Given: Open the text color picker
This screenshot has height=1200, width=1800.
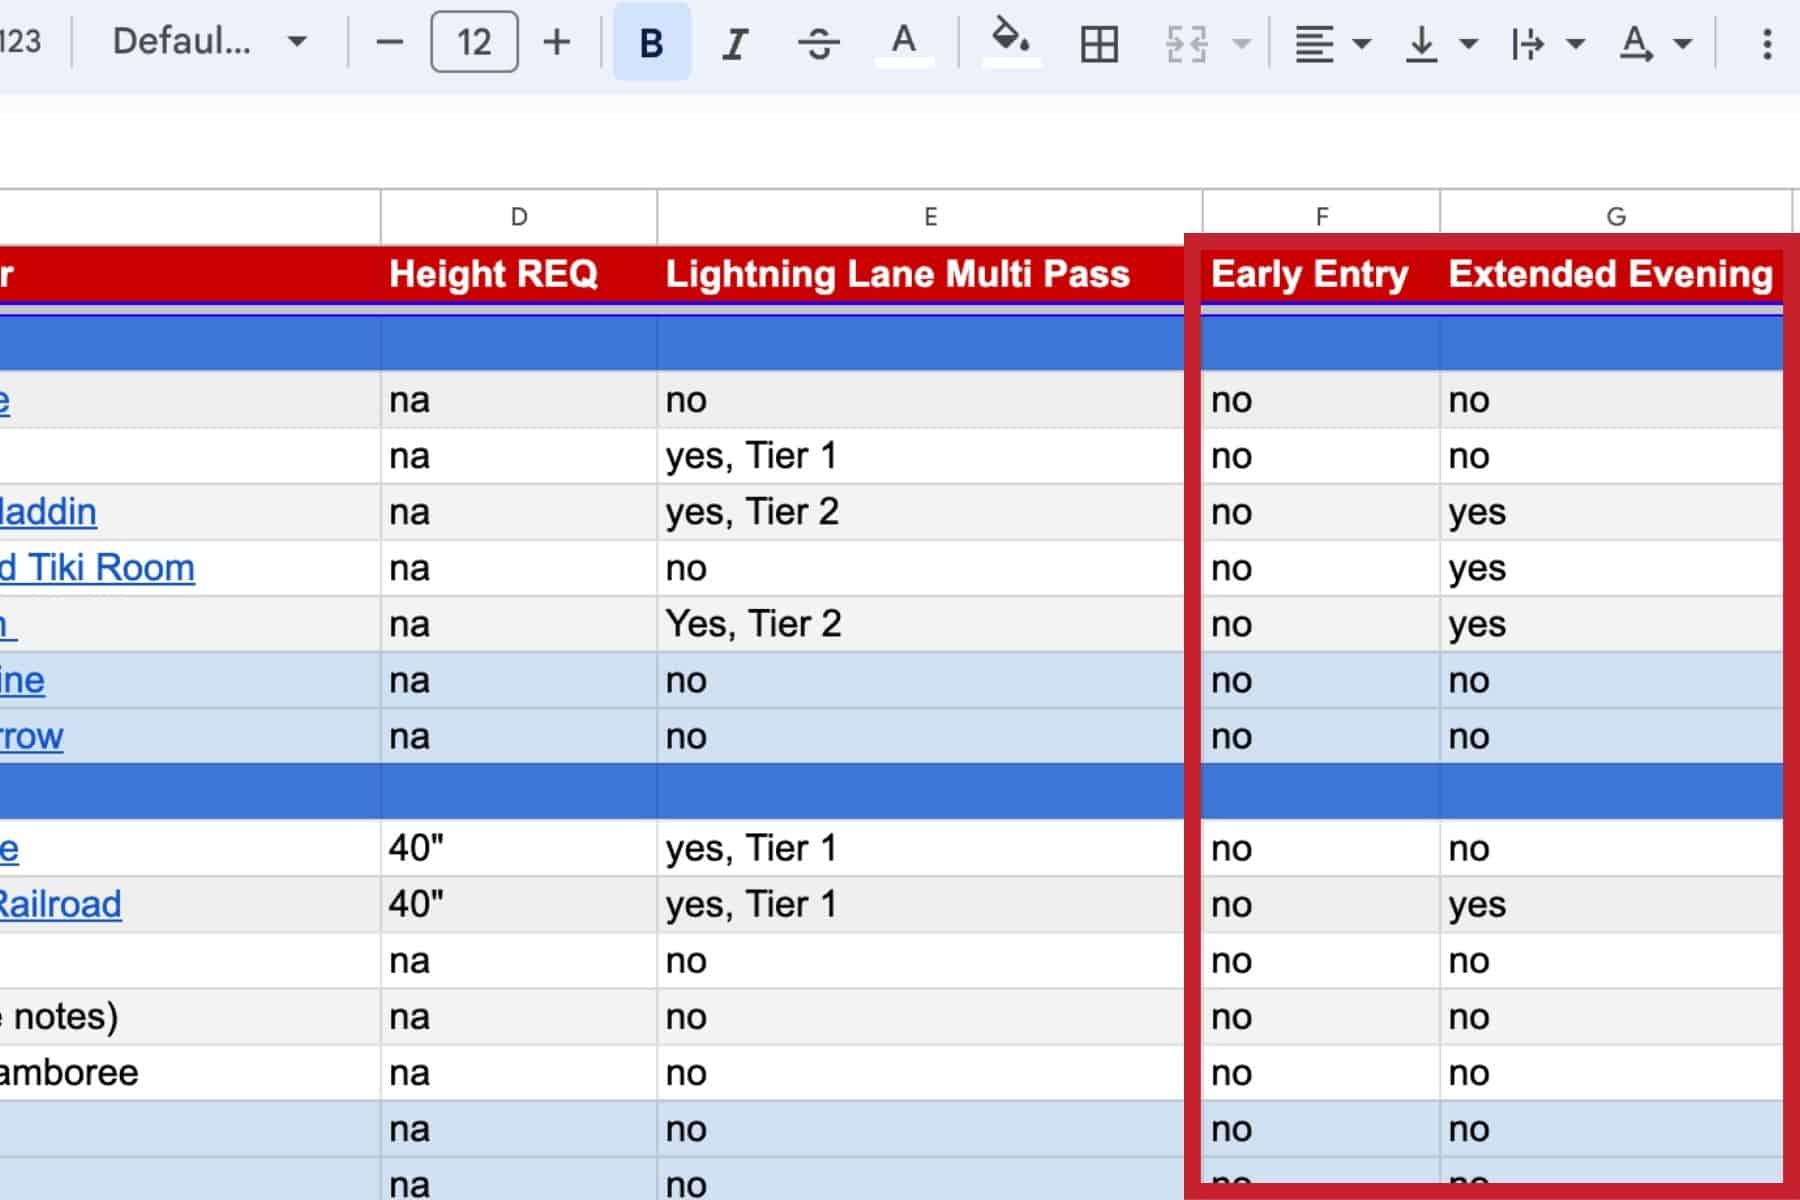Looking at the screenshot, I should (x=904, y=42).
